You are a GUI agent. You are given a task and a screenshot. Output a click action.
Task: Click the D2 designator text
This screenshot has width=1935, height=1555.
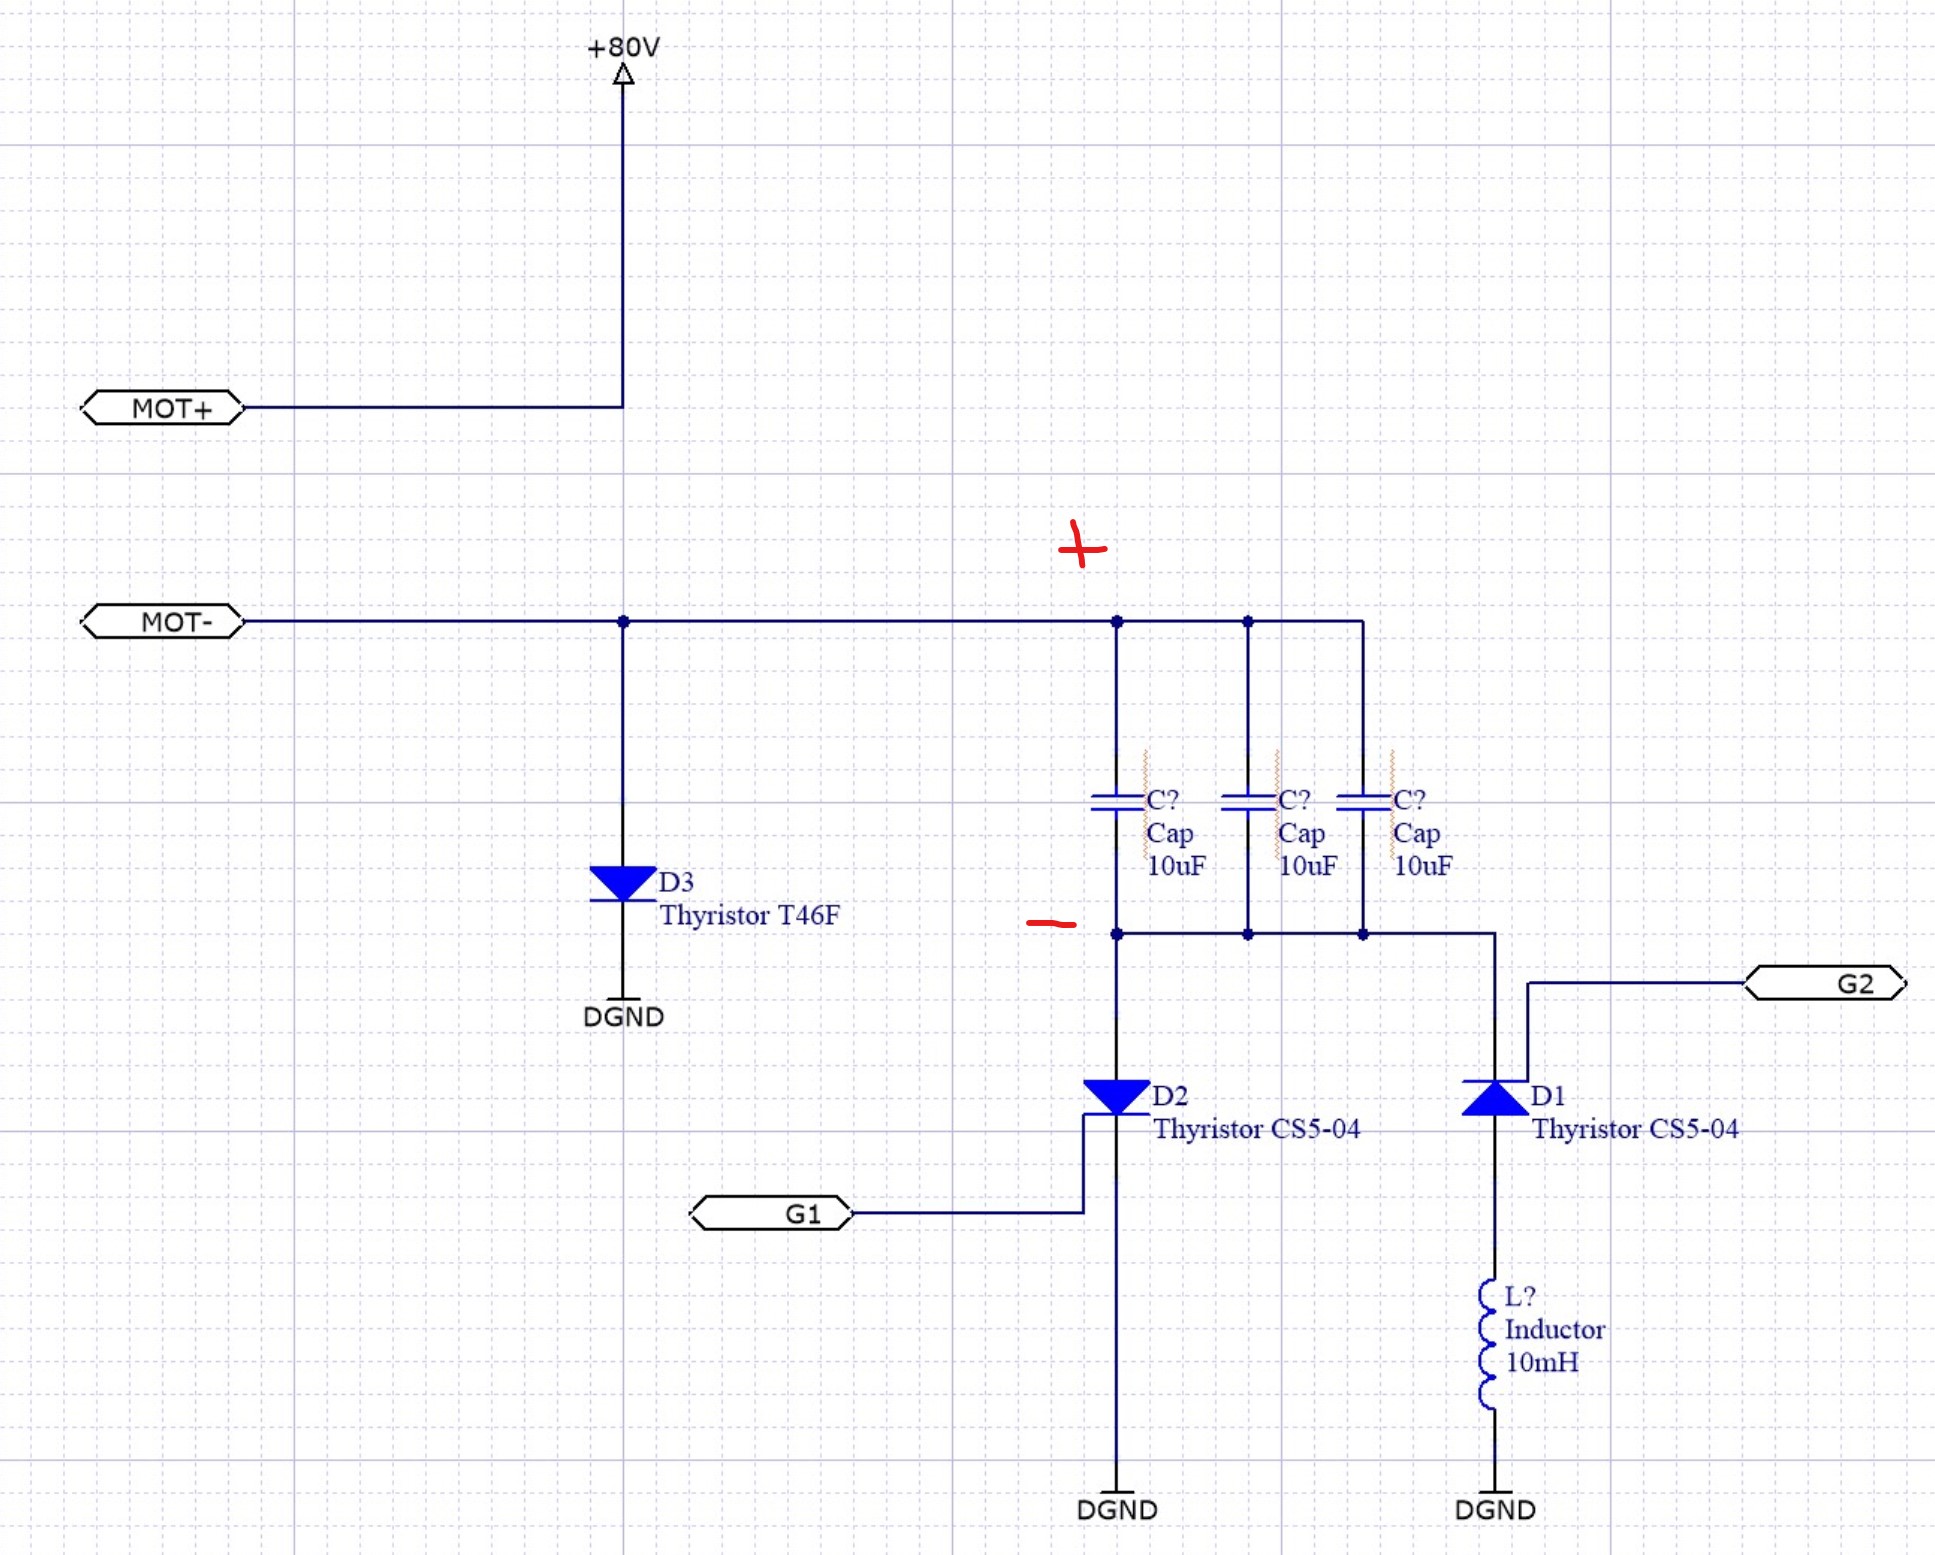pos(1170,1096)
